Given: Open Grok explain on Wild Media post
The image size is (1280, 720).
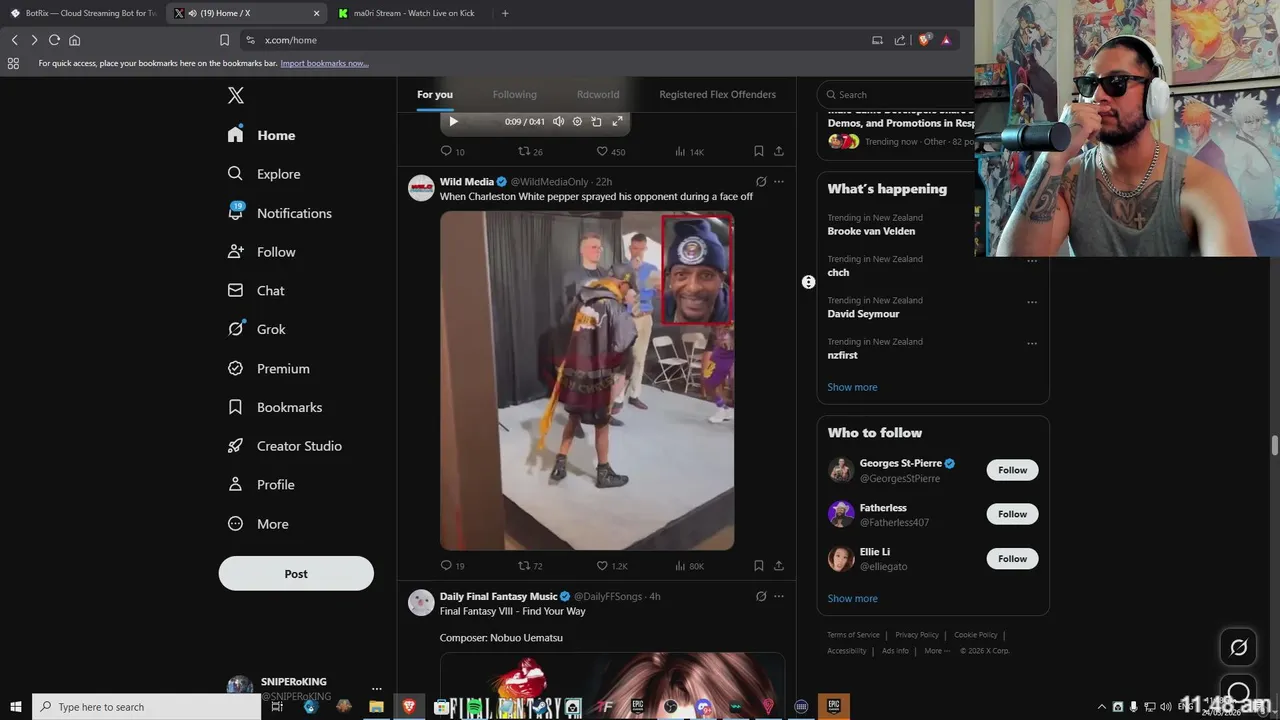Looking at the screenshot, I should pyautogui.click(x=761, y=182).
